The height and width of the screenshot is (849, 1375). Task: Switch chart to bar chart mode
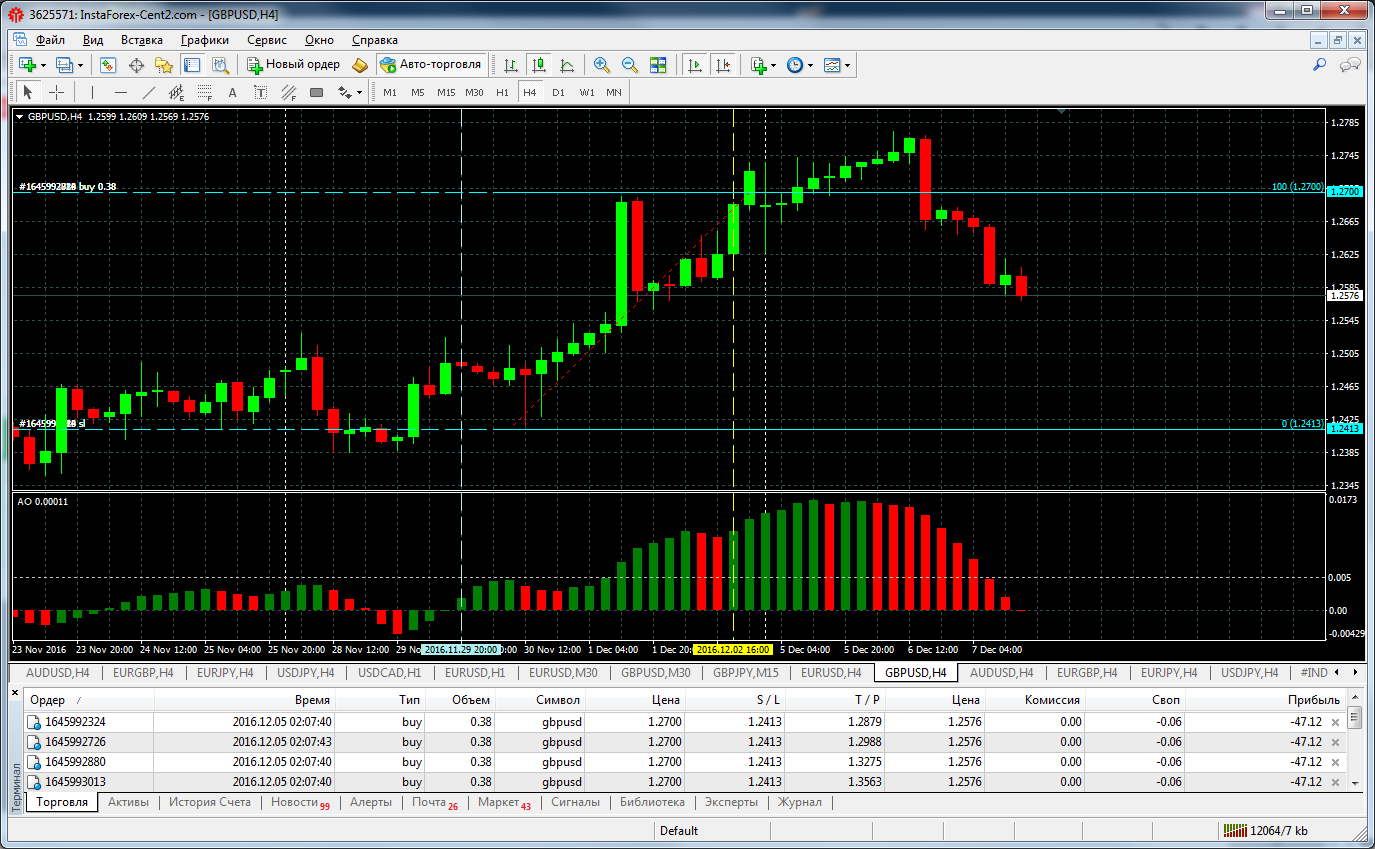tap(511, 64)
